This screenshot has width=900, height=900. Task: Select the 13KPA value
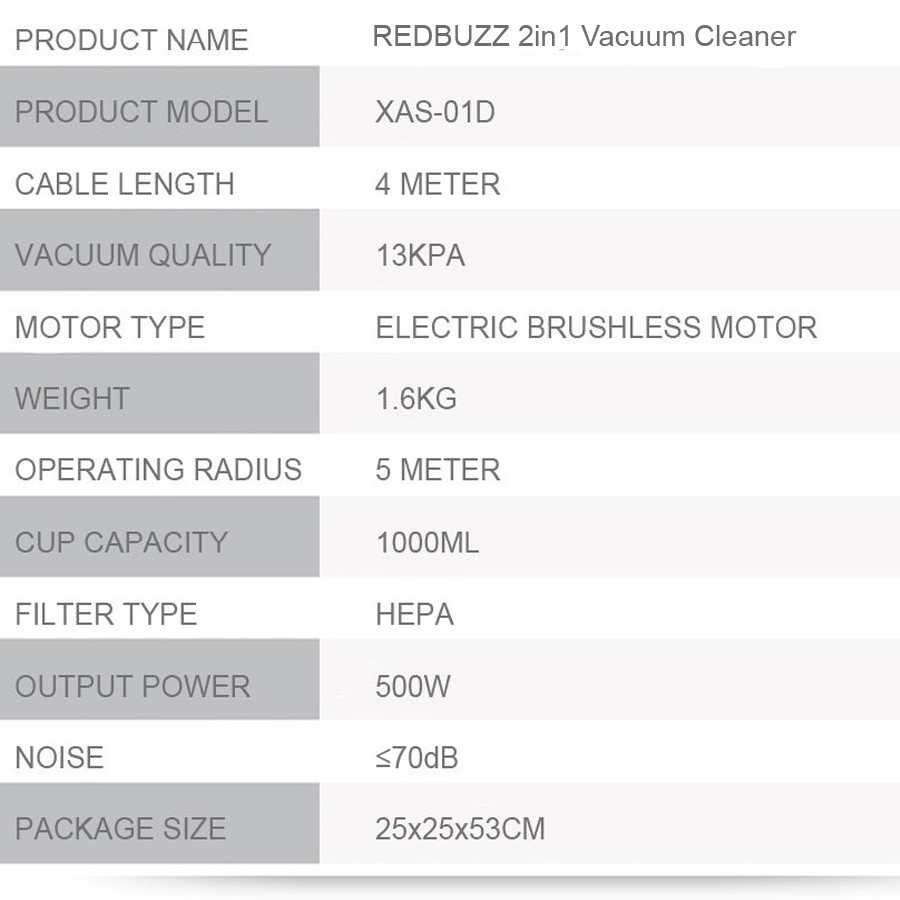(420, 255)
